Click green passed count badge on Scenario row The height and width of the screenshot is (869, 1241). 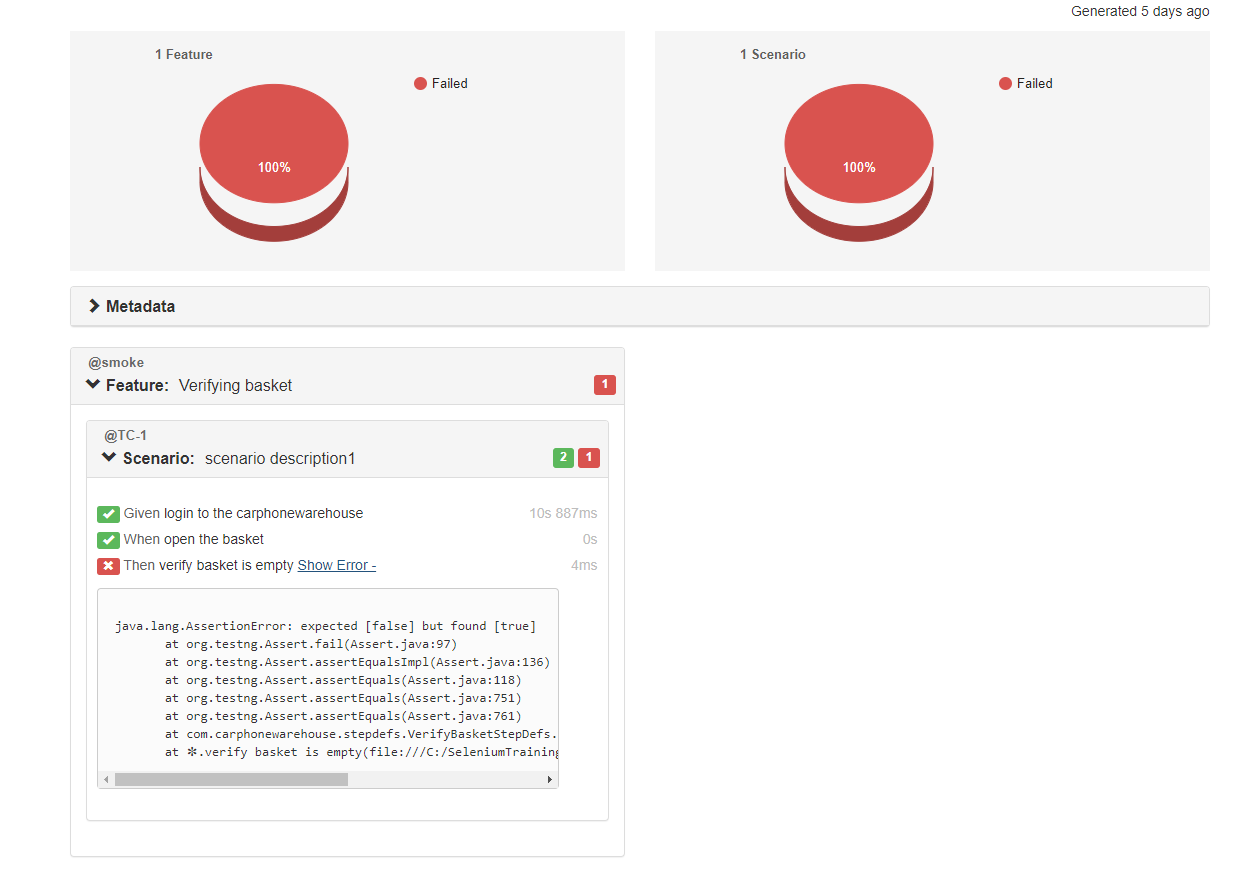pyautogui.click(x=564, y=458)
